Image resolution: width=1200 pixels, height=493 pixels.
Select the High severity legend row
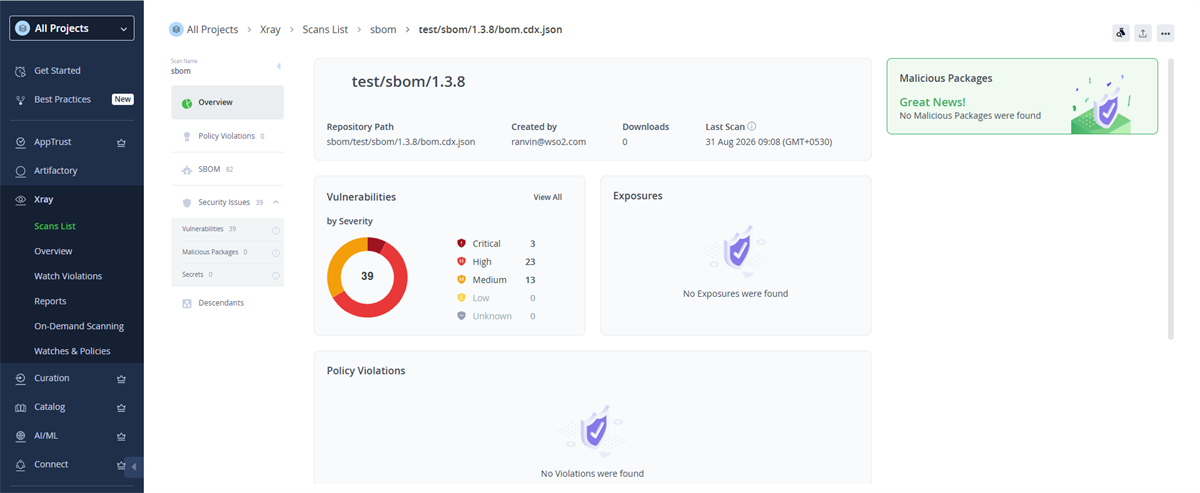496,262
